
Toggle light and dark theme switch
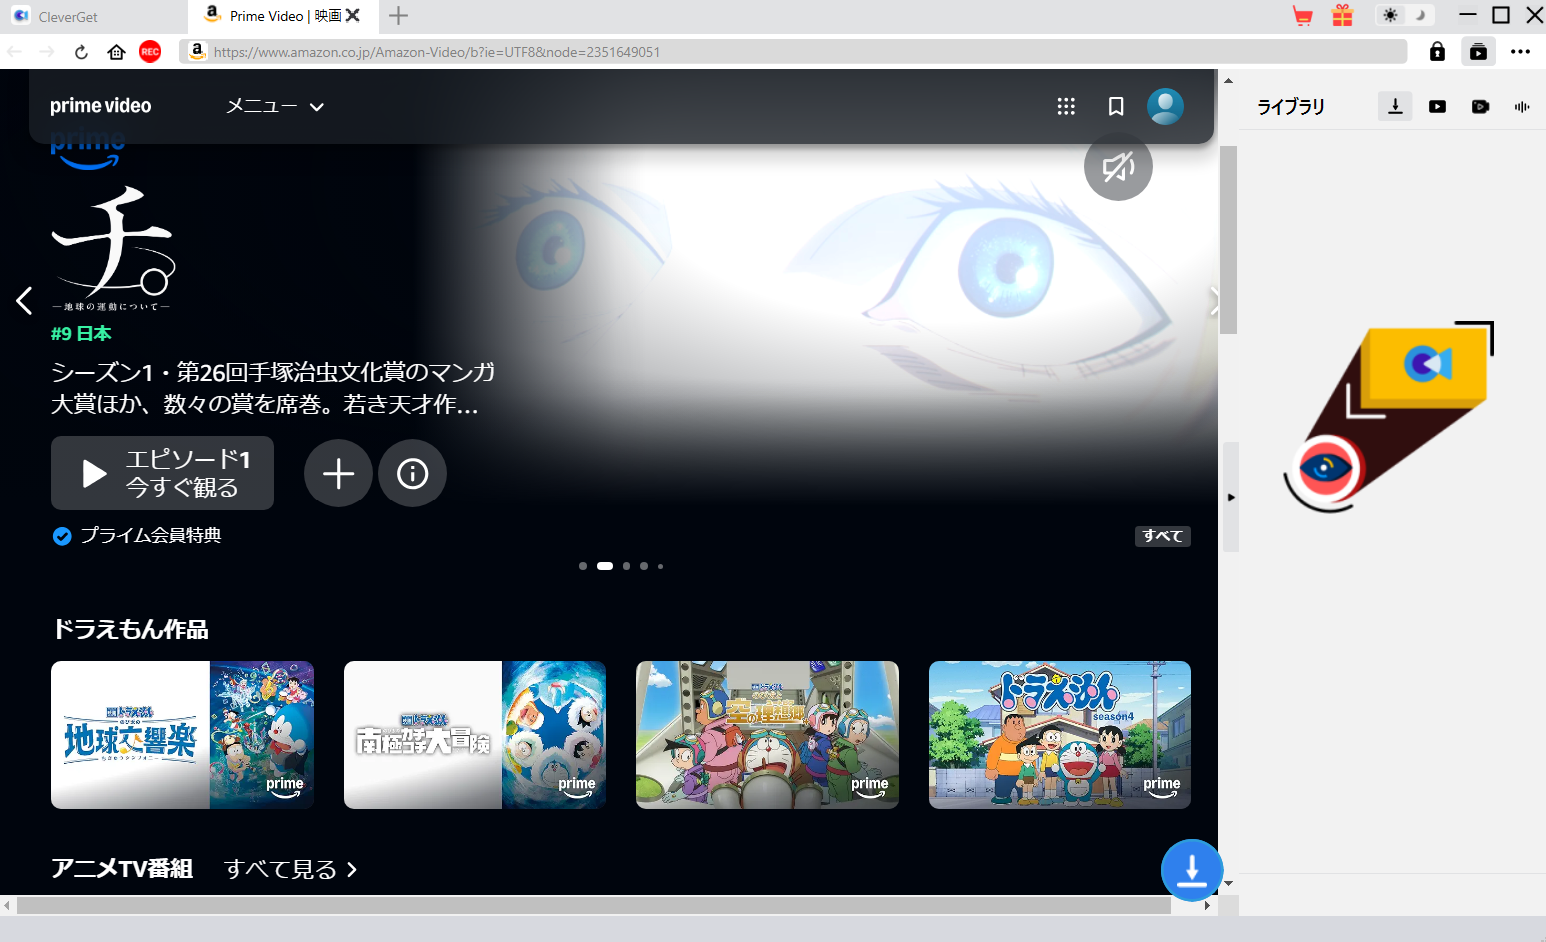click(1404, 16)
